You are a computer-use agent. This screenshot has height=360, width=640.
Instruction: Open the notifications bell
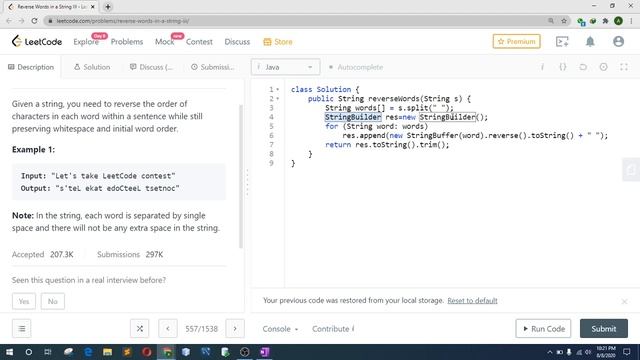pos(590,42)
